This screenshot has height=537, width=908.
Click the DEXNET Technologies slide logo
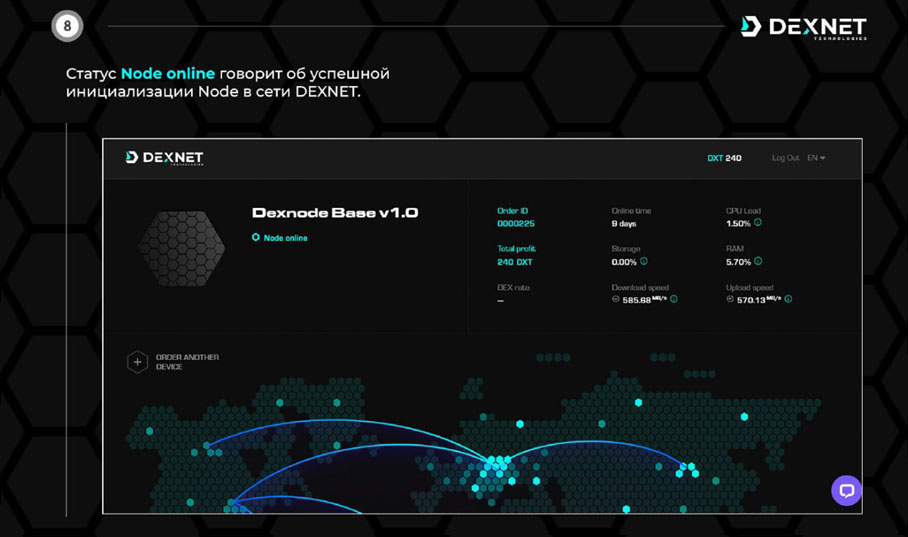(x=803, y=27)
